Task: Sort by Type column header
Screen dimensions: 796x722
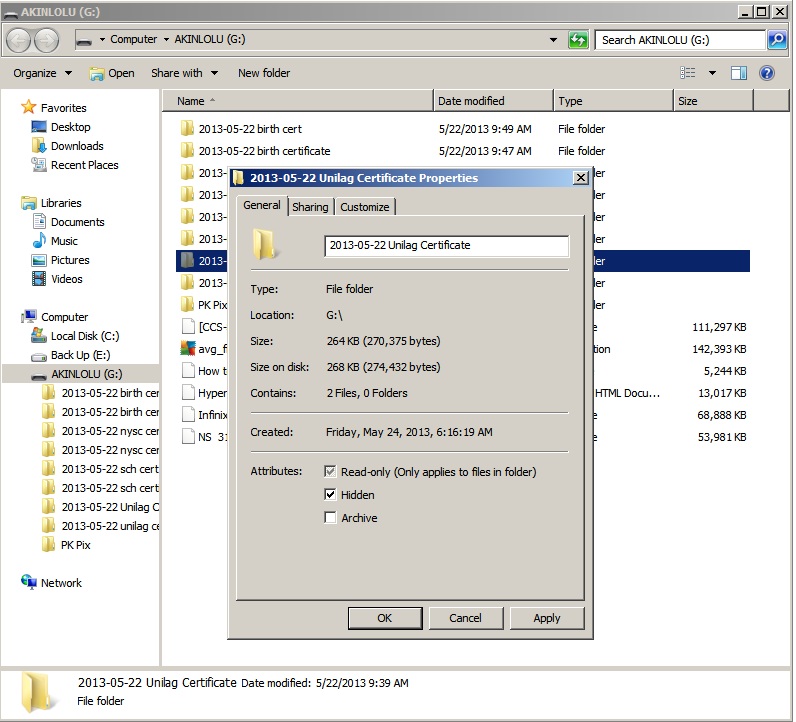Action: tap(613, 101)
